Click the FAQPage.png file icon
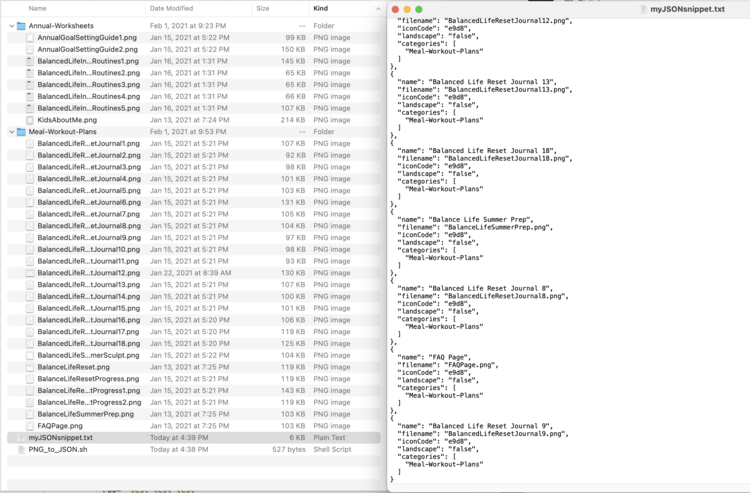 coord(30,425)
